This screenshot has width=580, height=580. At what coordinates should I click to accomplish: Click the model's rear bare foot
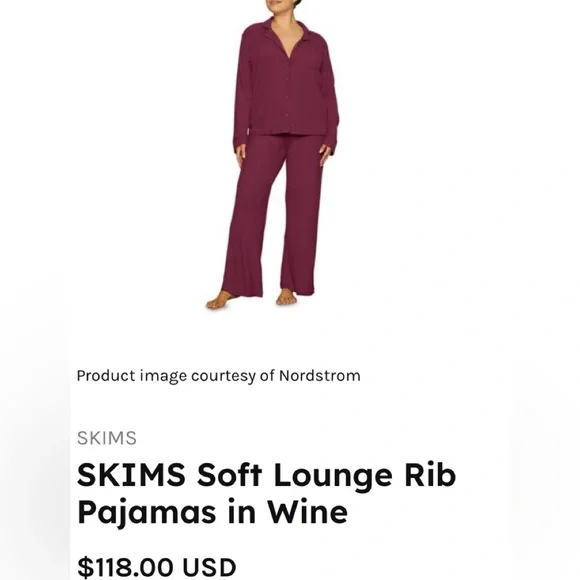coord(286,297)
